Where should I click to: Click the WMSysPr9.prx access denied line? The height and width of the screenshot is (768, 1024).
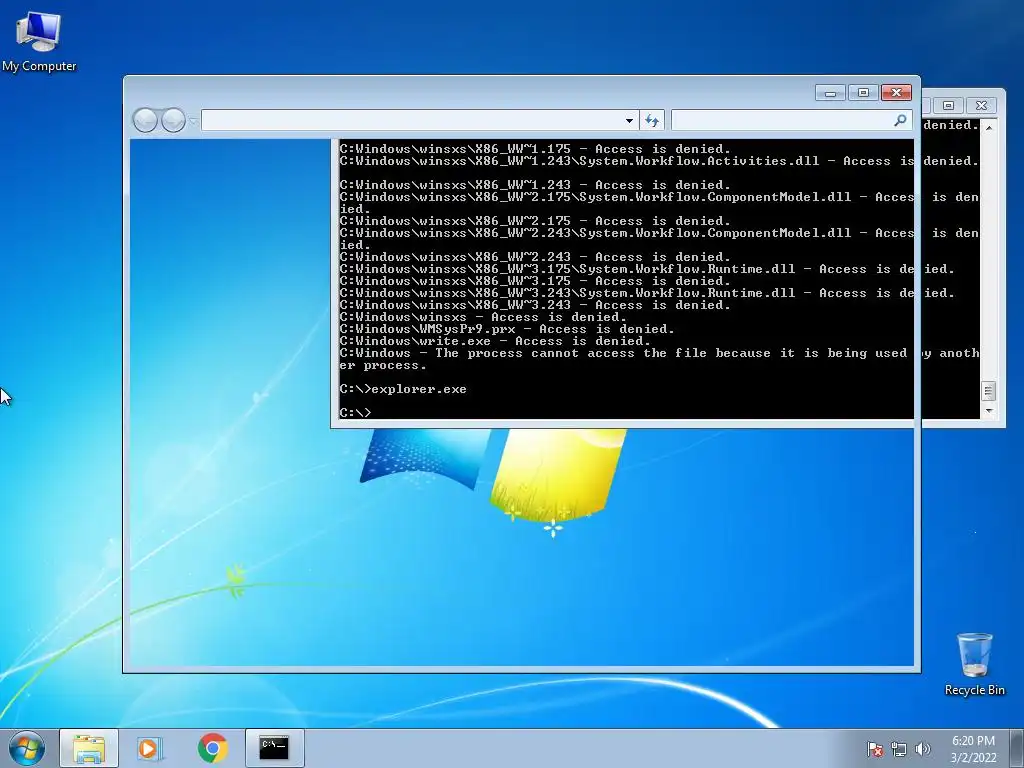coord(507,329)
